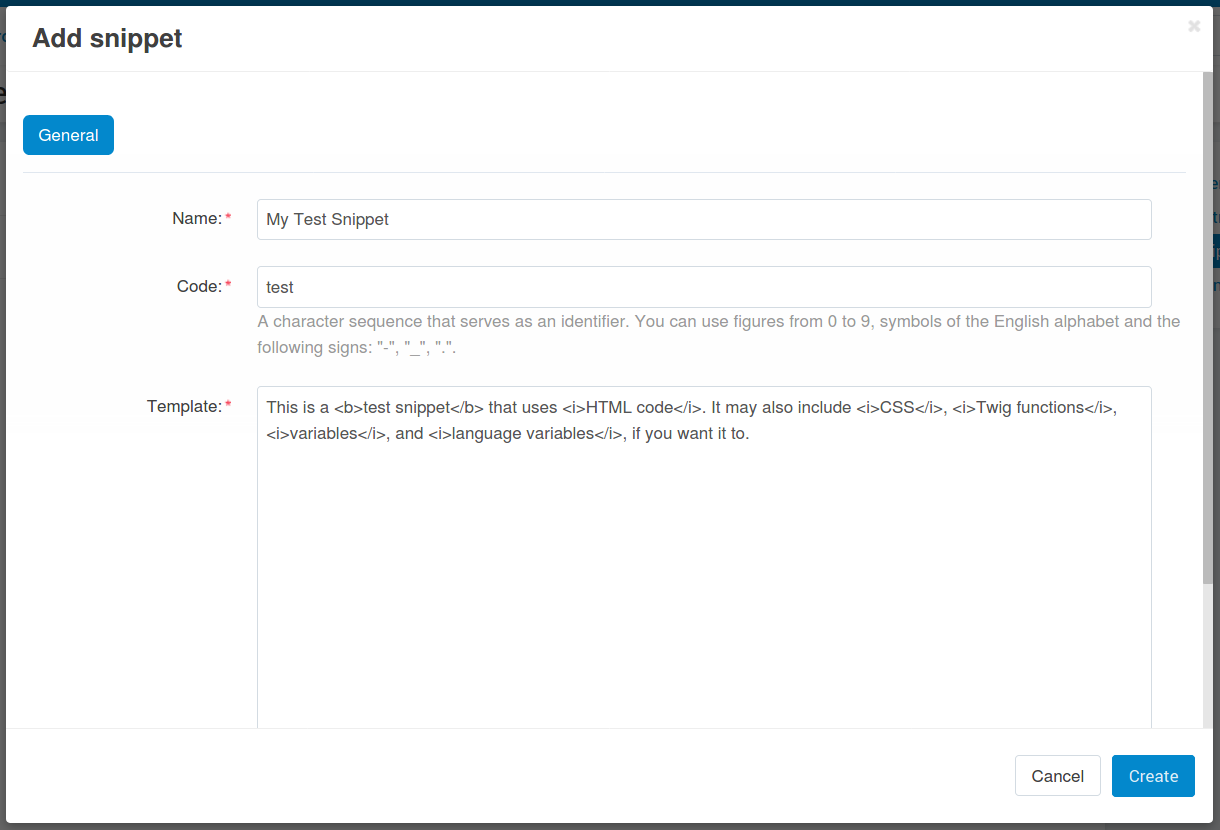The height and width of the screenshot is (830, 1220).
Task: Click the blue Create button
Action: 1153,776
